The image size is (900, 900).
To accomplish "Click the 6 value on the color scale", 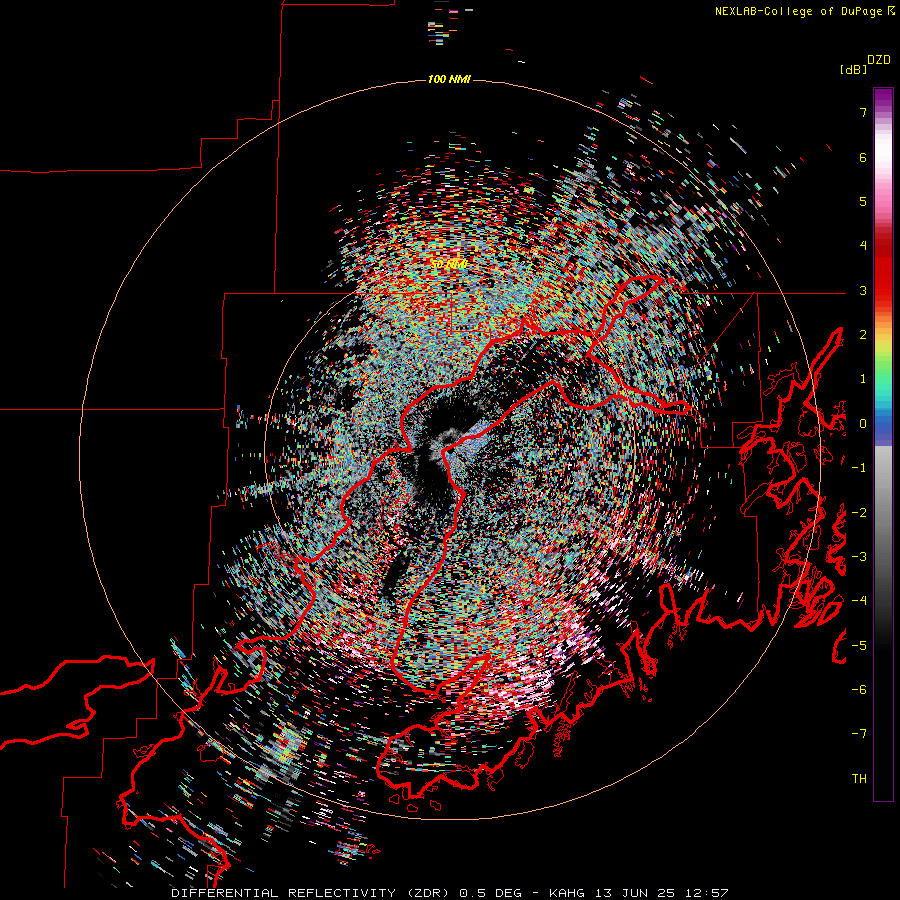I will point(863,157).
